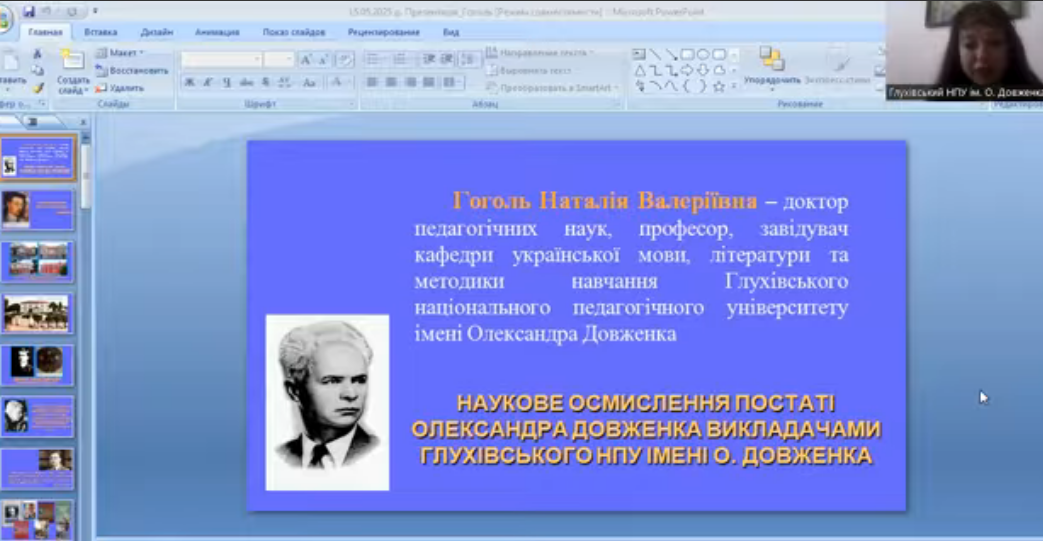Click the Cut scissors icon
Viewport: 1043px width, 541px height.
pos(37,53)
